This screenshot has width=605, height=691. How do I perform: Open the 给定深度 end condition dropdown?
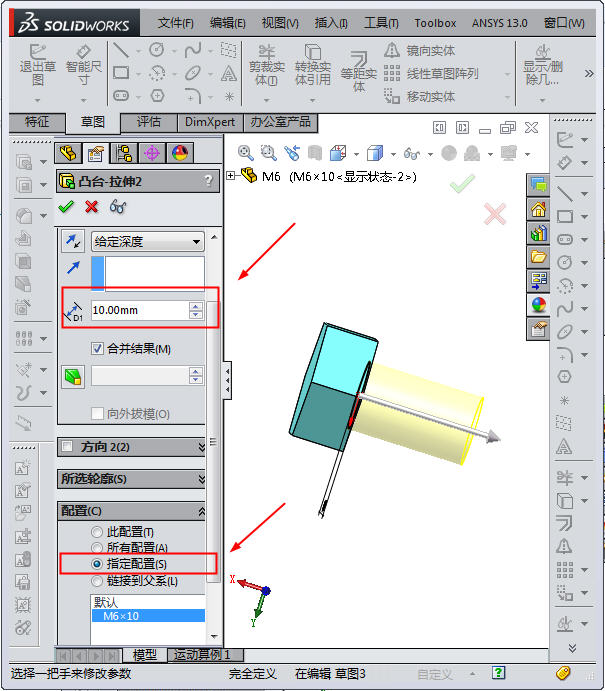point(147,241)
